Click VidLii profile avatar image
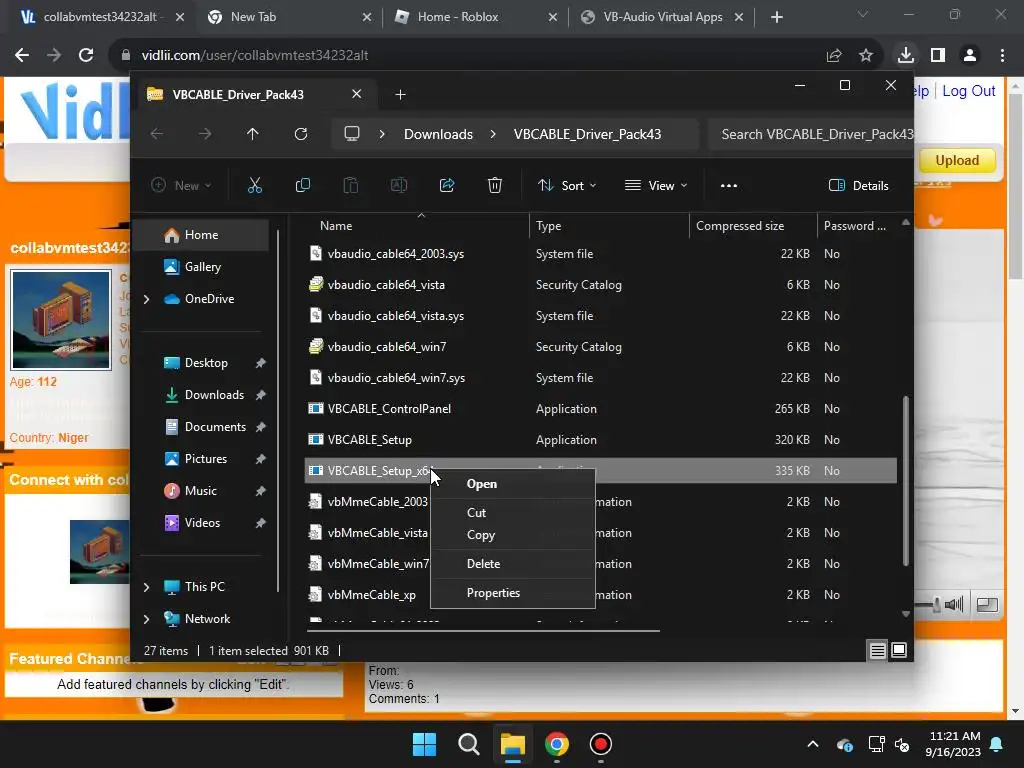Viewport: 1024px width, 768px height. coord(61,319)
